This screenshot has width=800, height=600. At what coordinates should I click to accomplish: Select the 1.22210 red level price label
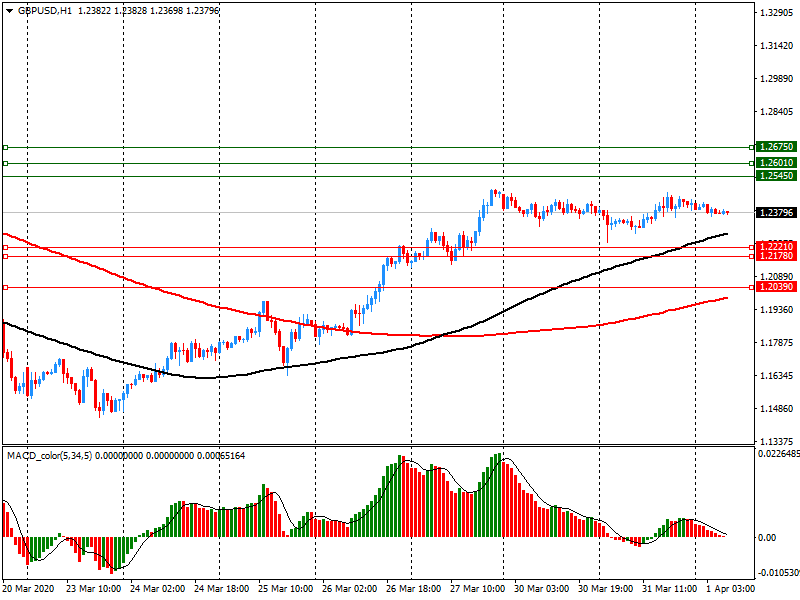(776, 247)
